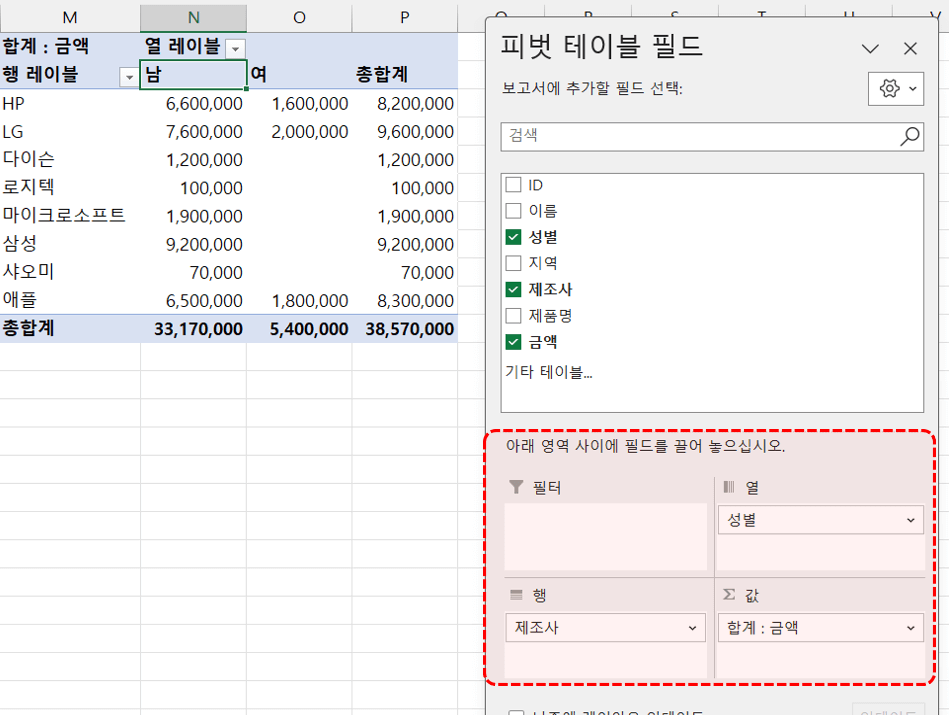950x715 pixels.
Task: Open the pivot field pane tools gear menu
Action: click(x=895, y=89)
